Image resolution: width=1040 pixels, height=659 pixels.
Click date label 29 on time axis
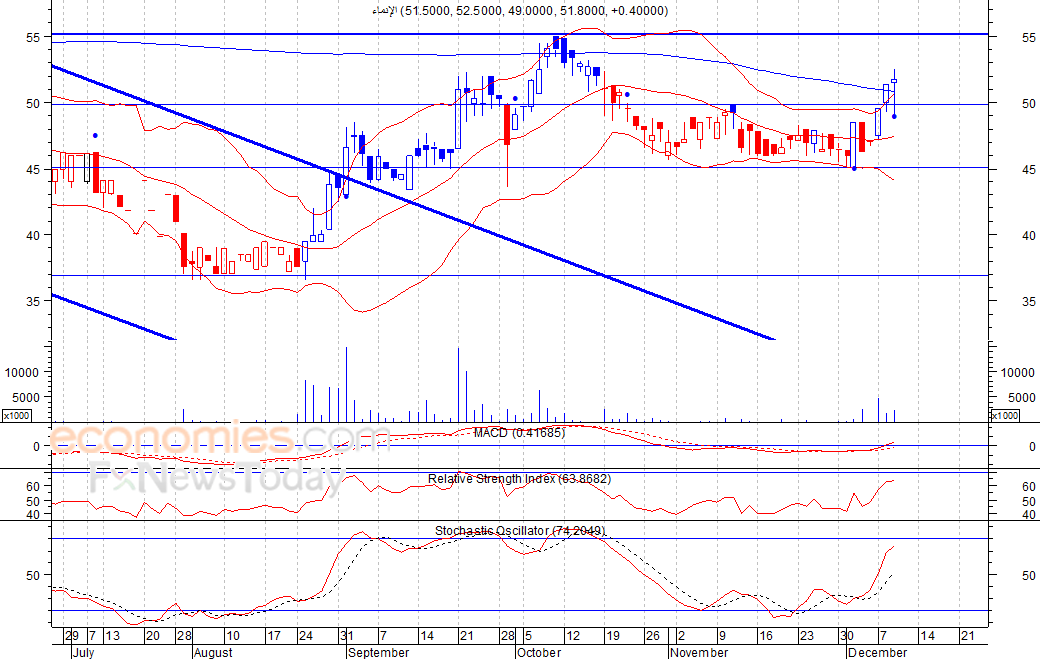72,636
